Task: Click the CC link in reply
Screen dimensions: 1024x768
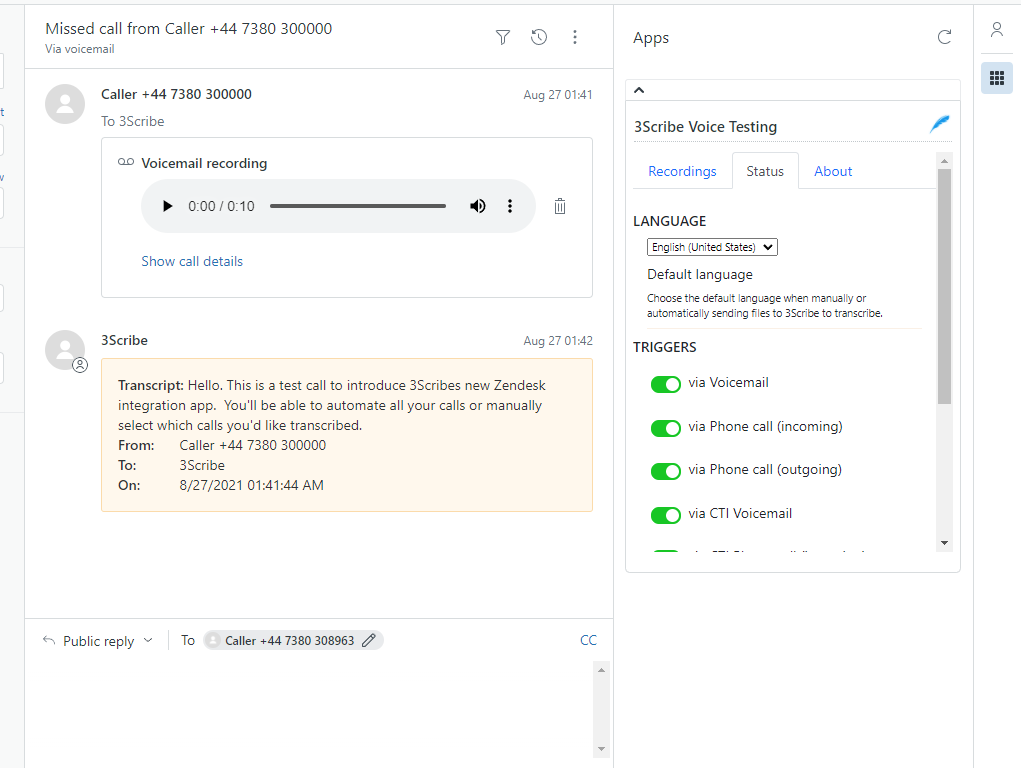Action: pyautogui.click(x=588, y=640)
